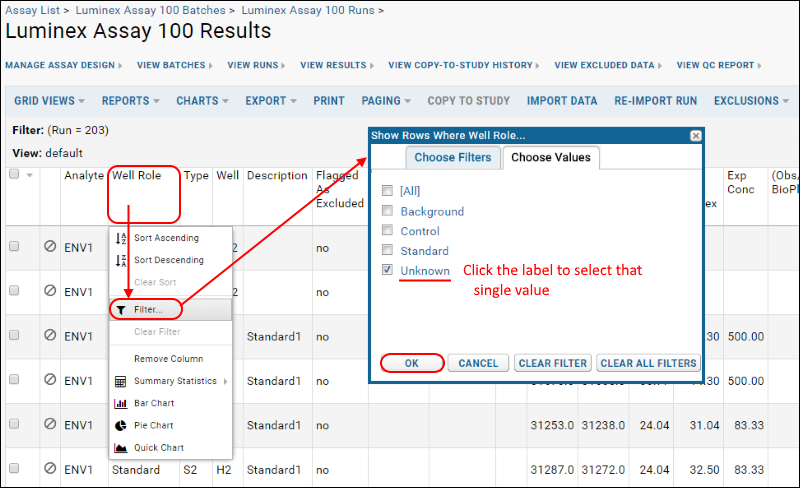This screenshot has width=800, height=488.
Task: Click the Clear All Filters button
Action: [x=648, y=363]
